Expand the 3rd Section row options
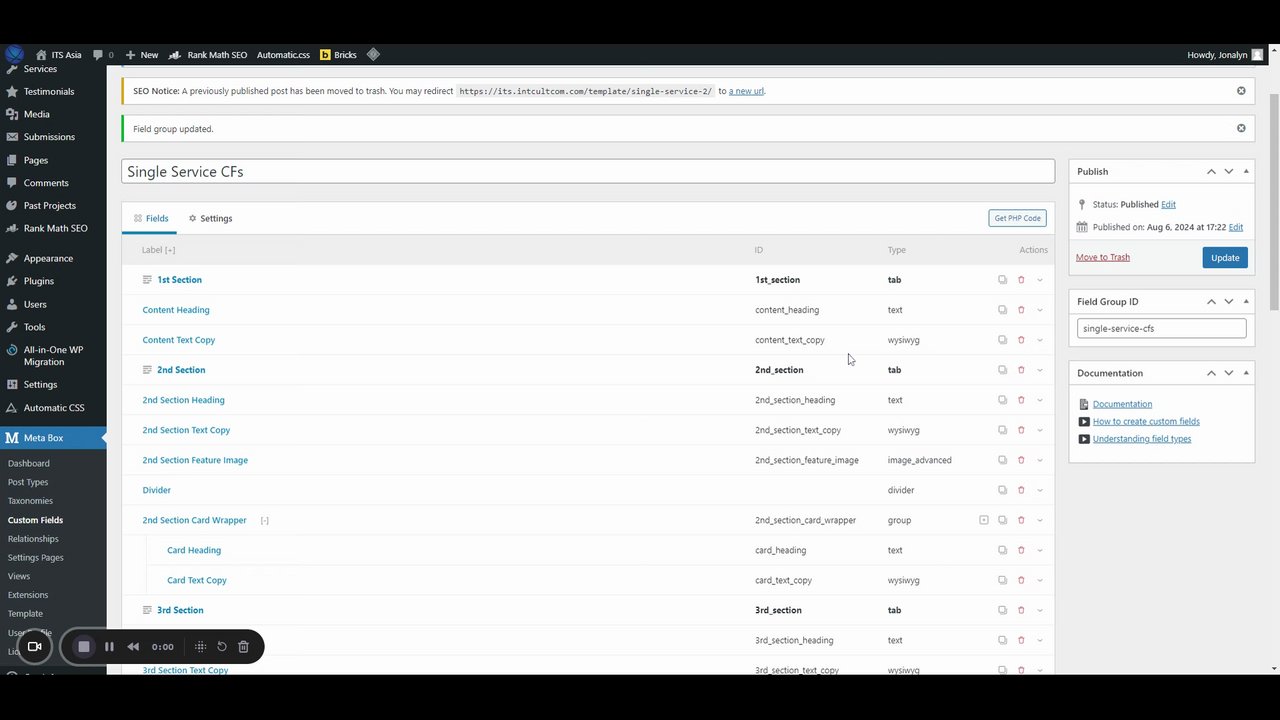 [1040, 610]
